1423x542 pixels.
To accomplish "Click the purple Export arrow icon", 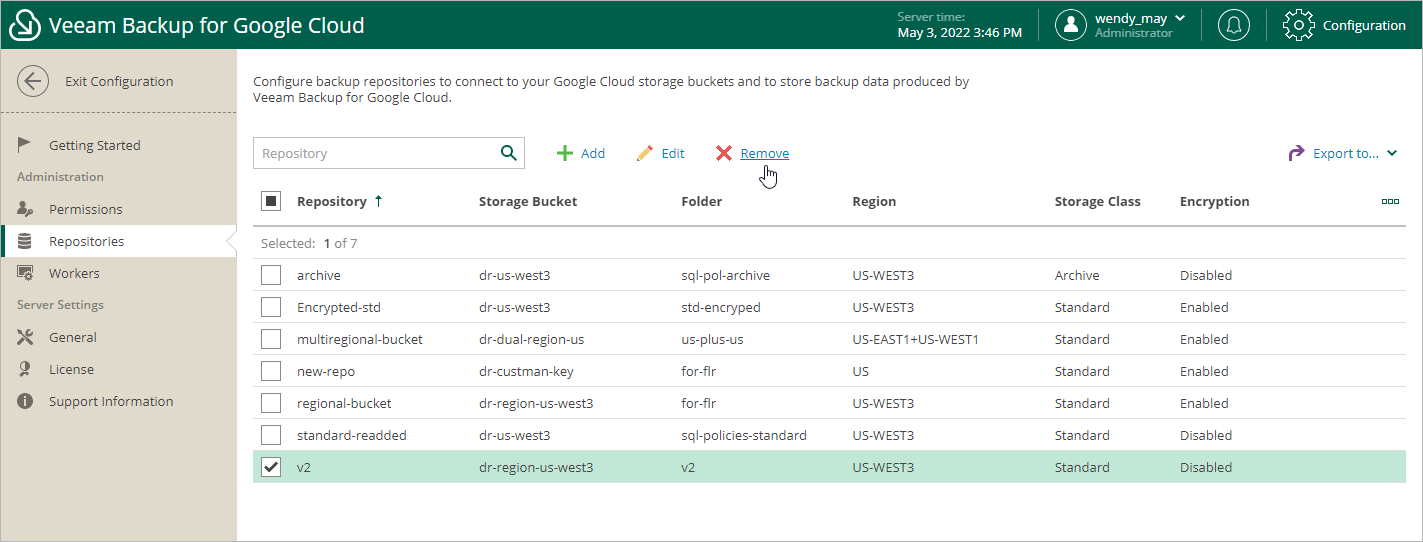I will click(1296, 153).
